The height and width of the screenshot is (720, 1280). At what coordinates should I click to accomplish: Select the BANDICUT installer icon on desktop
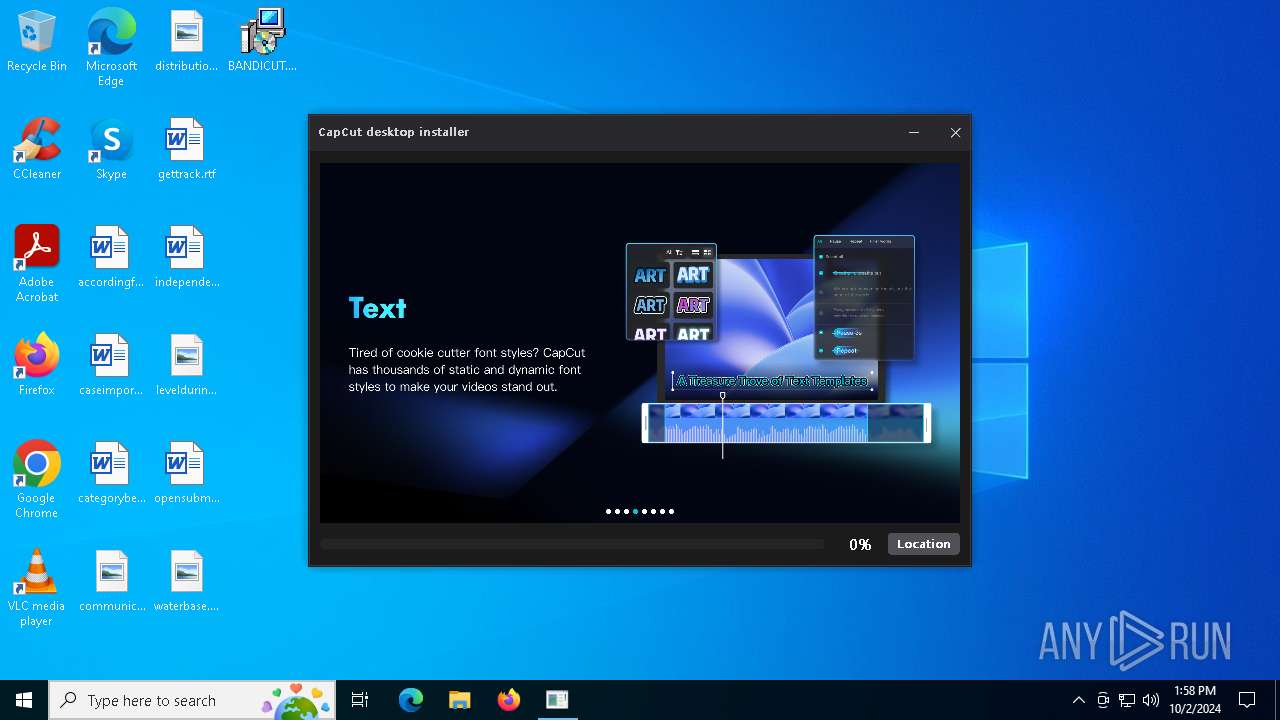pos(262,42)
